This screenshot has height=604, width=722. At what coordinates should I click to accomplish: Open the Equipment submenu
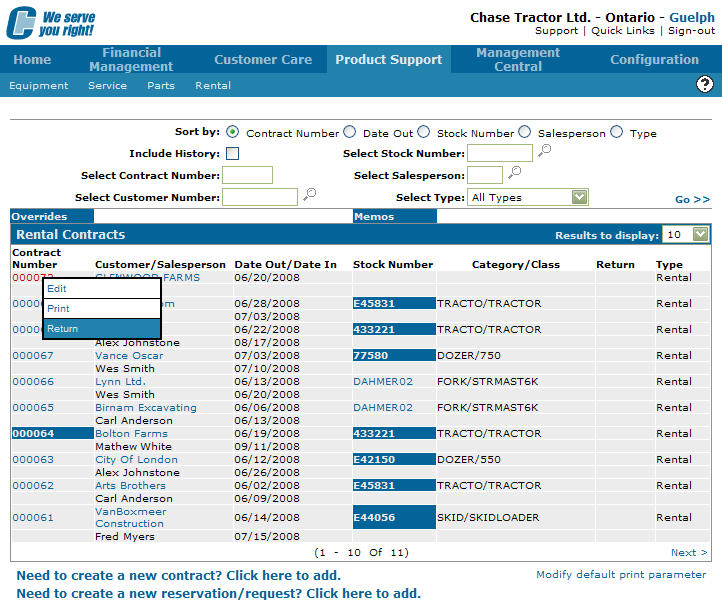coord(39,86)
